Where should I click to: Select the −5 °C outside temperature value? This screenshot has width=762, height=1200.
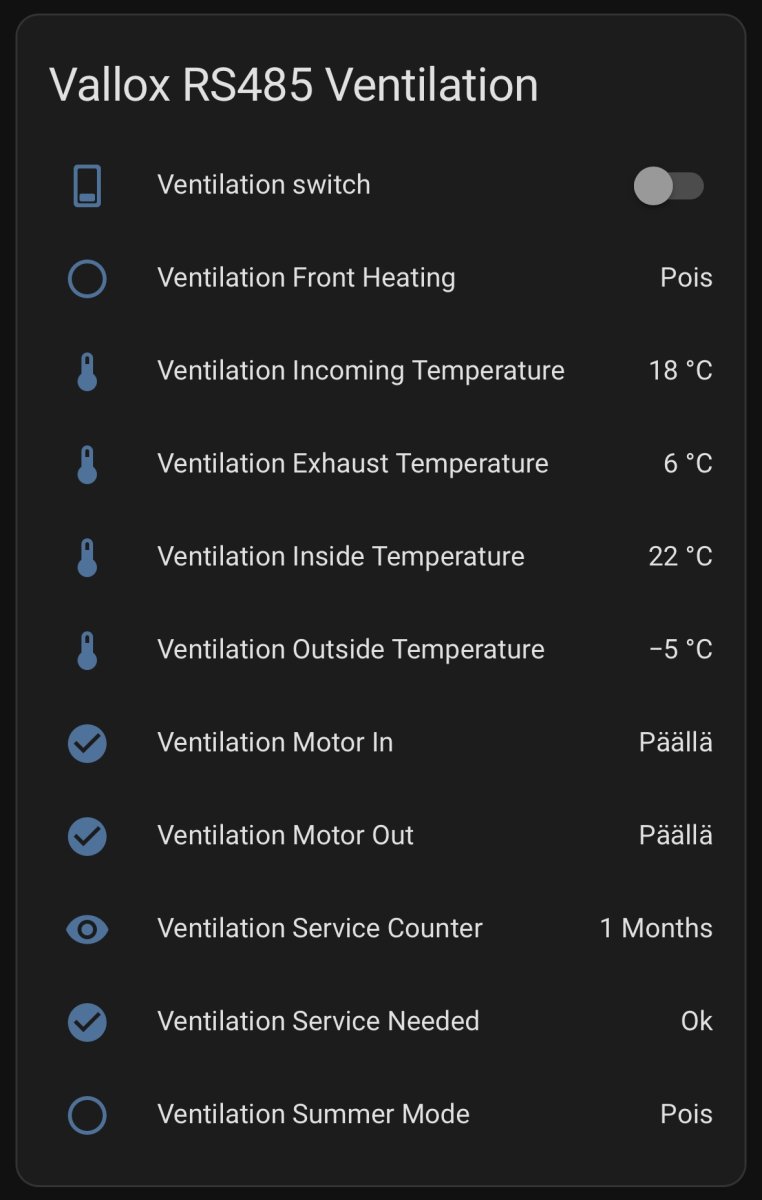(x=680, y=650)
